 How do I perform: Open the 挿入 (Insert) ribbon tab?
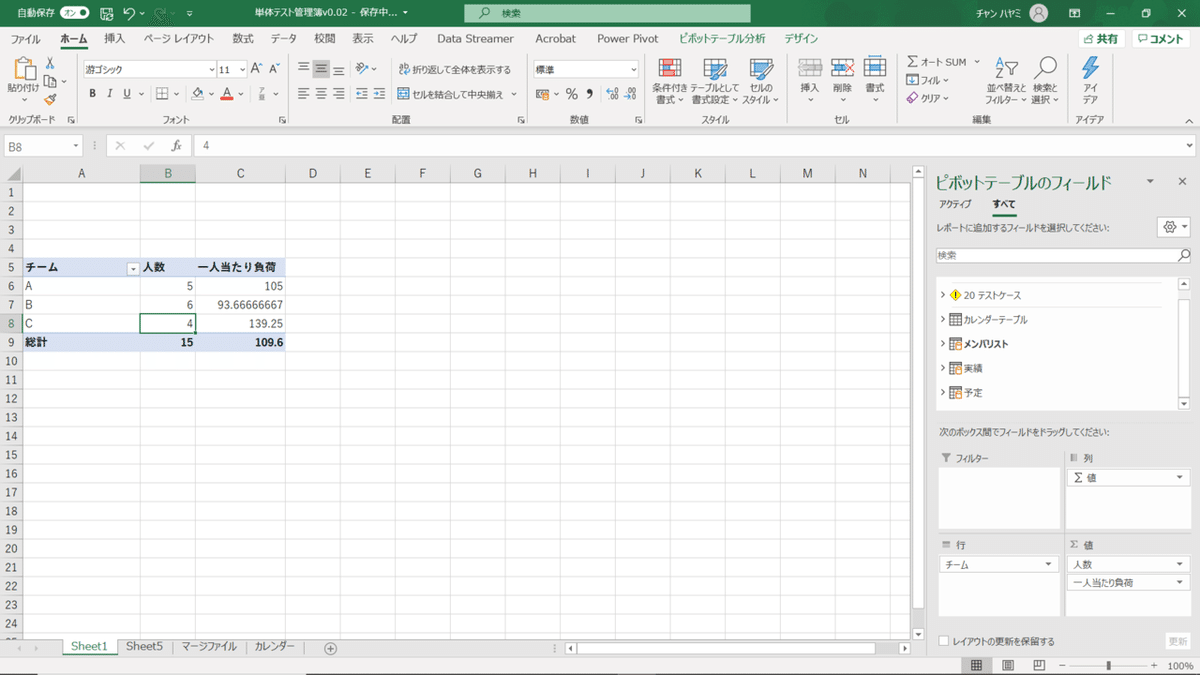pyautogui.click(x=115, y=39)
